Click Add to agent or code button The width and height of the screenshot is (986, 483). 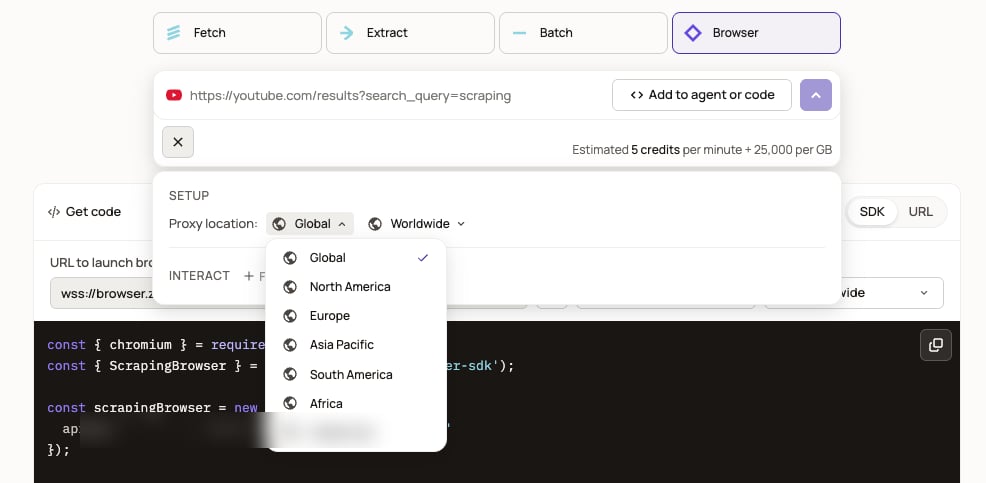701,95
